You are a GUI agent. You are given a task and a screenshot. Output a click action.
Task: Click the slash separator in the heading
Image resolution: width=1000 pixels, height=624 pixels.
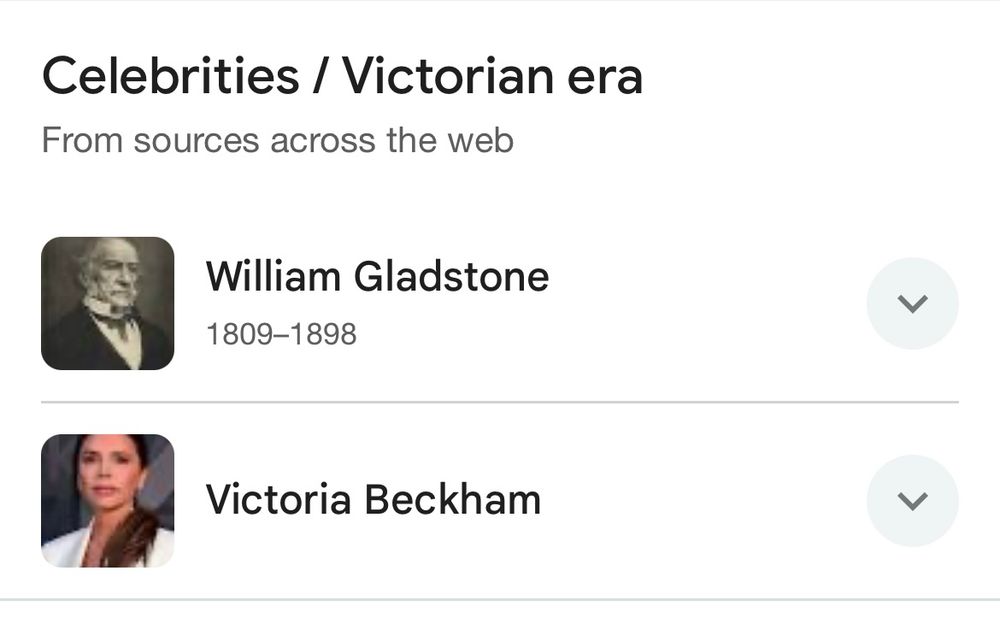tap(320, 77)
